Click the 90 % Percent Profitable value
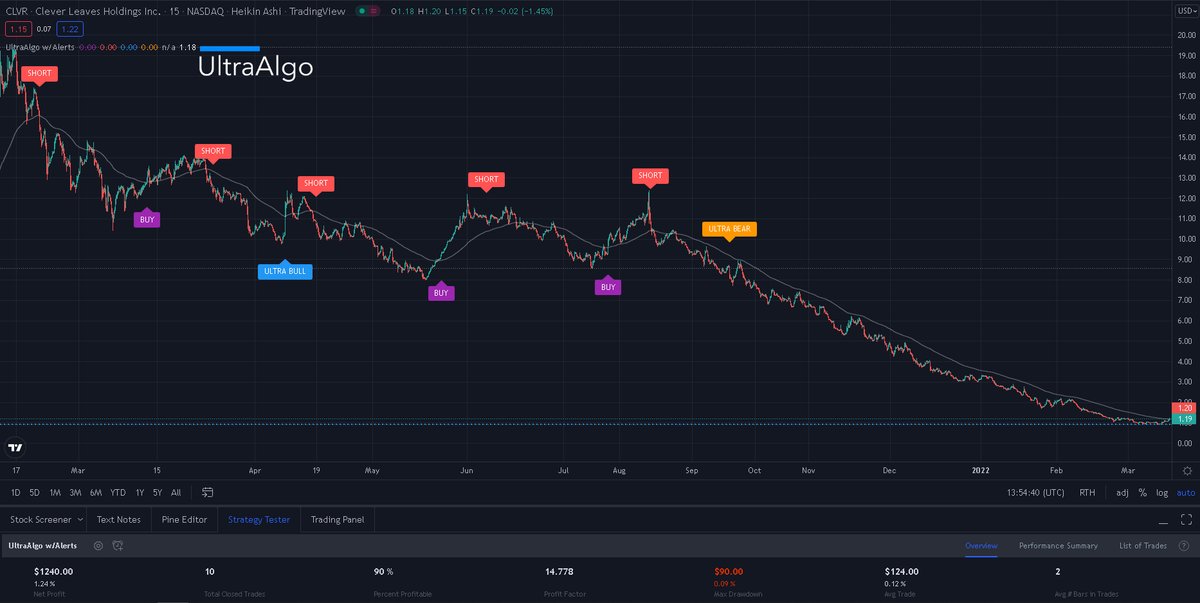Image resolution: width=1200 pixels, height=603 pixels. (x=383, y=572)
